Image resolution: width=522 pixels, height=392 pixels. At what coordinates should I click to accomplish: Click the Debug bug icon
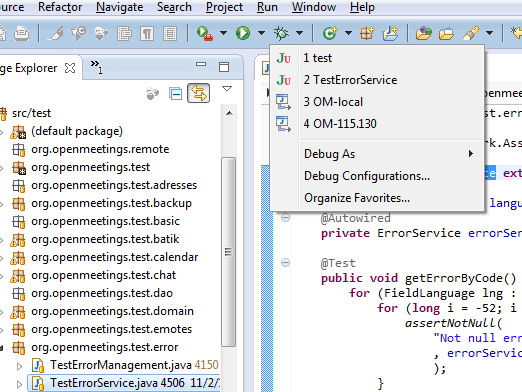coord(281,33)
